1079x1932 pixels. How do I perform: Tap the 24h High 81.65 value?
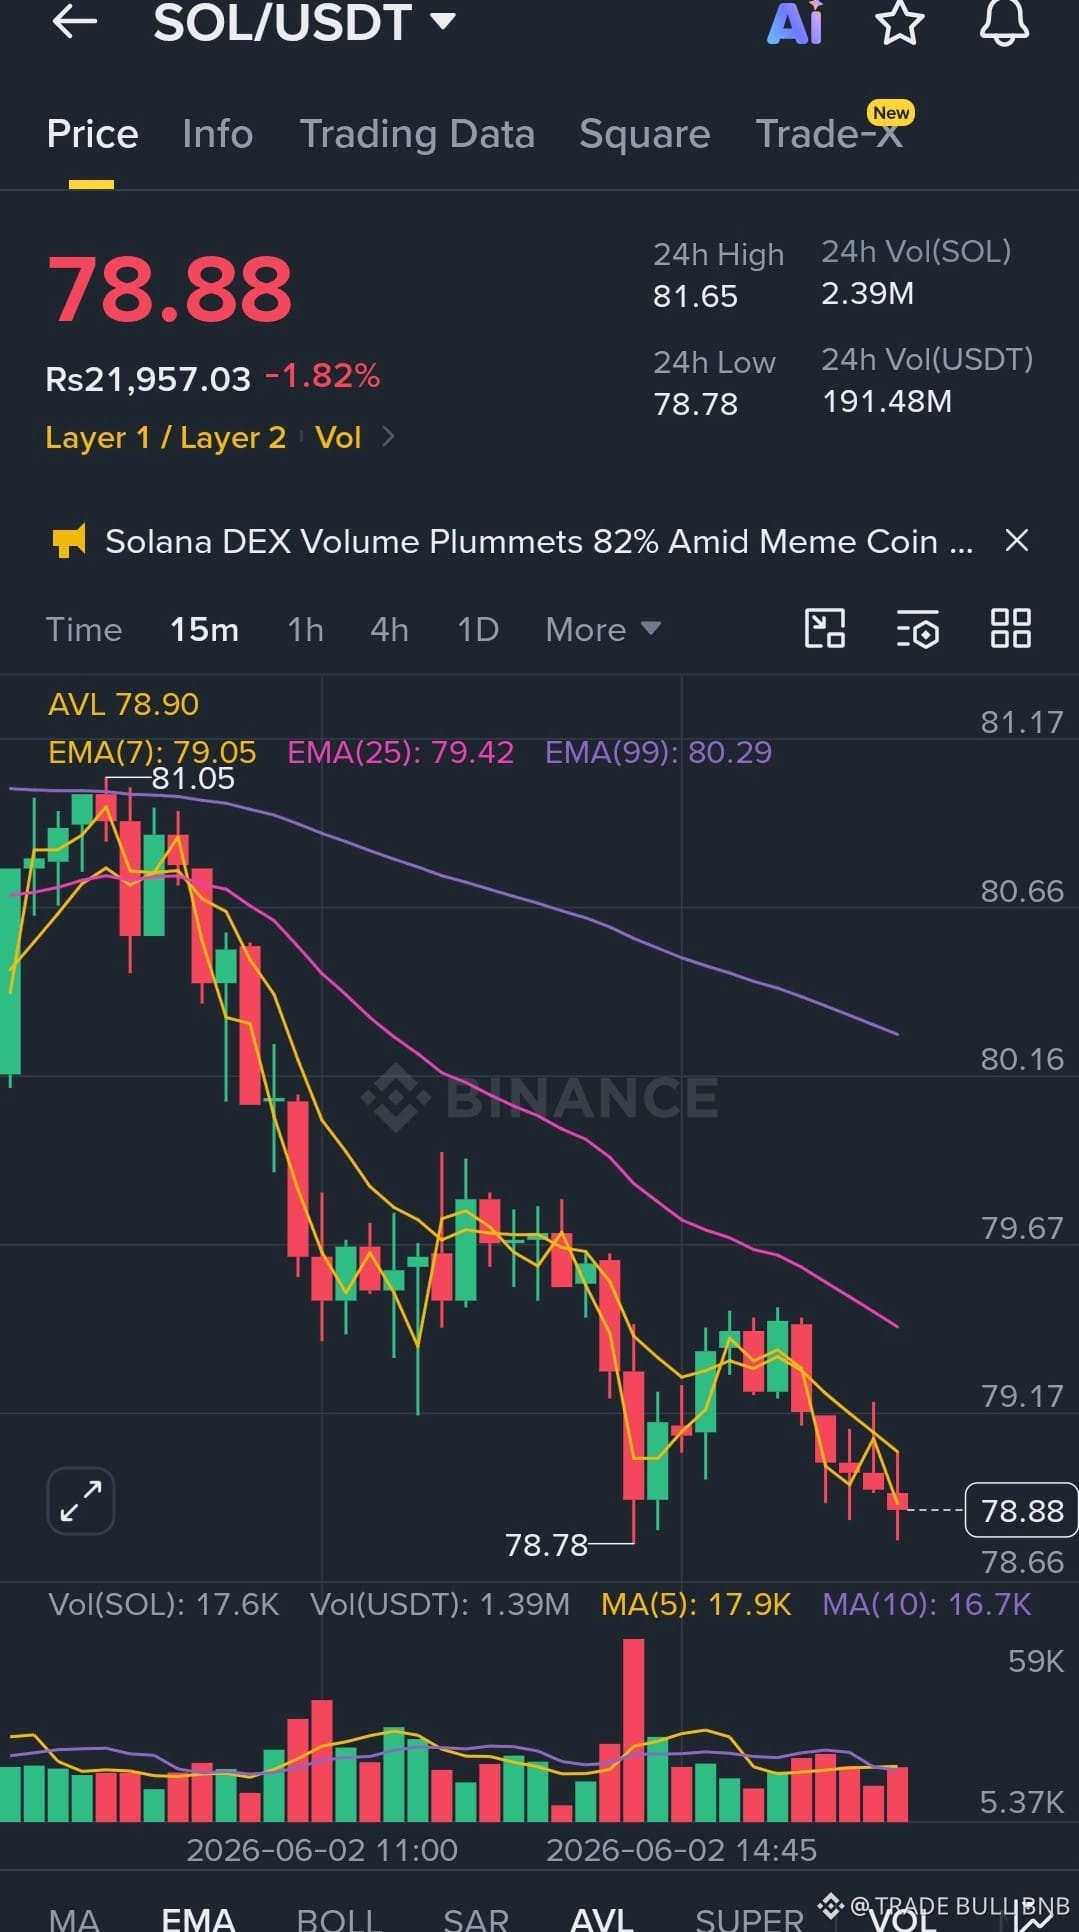click(695, 296)
